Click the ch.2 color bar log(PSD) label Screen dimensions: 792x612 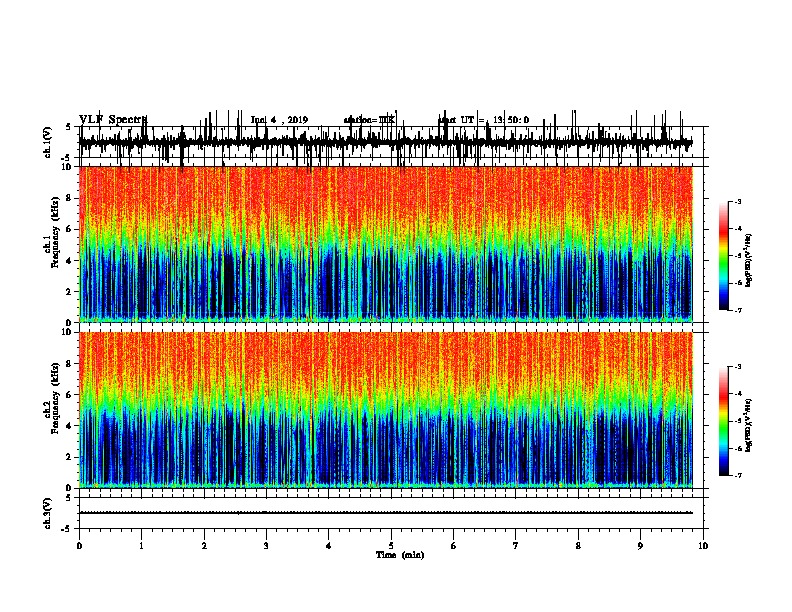pyautogui.click(x=749, y=425)
